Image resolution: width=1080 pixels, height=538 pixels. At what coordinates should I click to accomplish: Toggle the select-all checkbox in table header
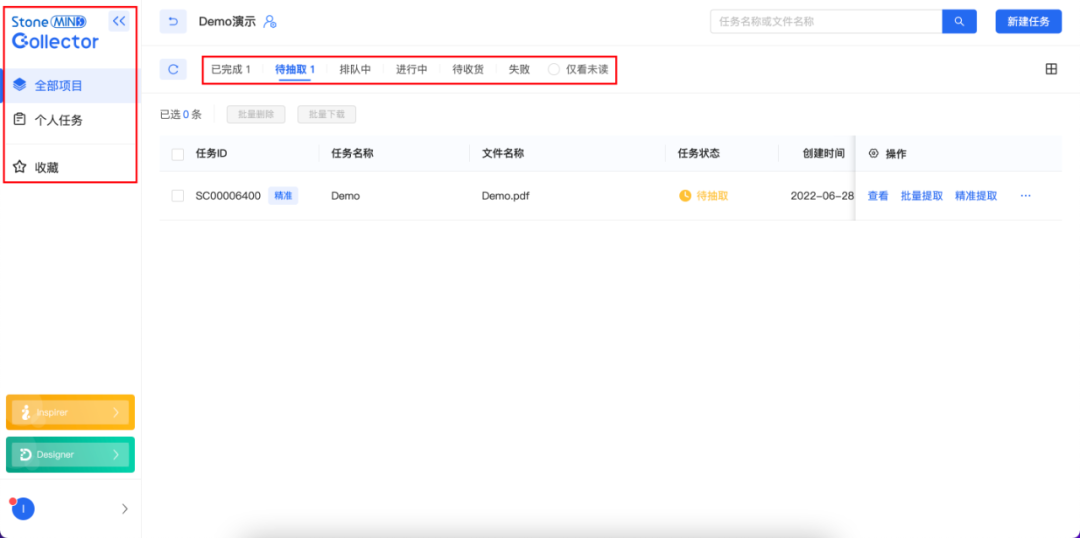[178, 154]
